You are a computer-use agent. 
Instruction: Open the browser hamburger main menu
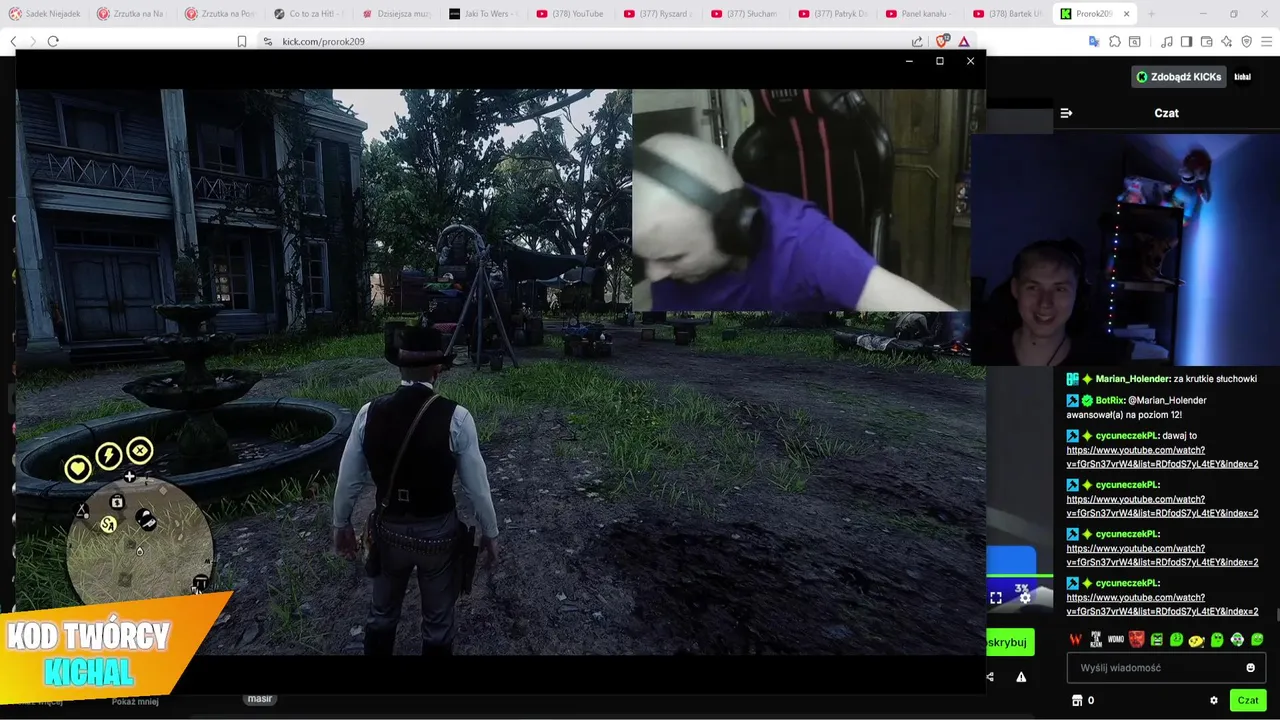1266,41
